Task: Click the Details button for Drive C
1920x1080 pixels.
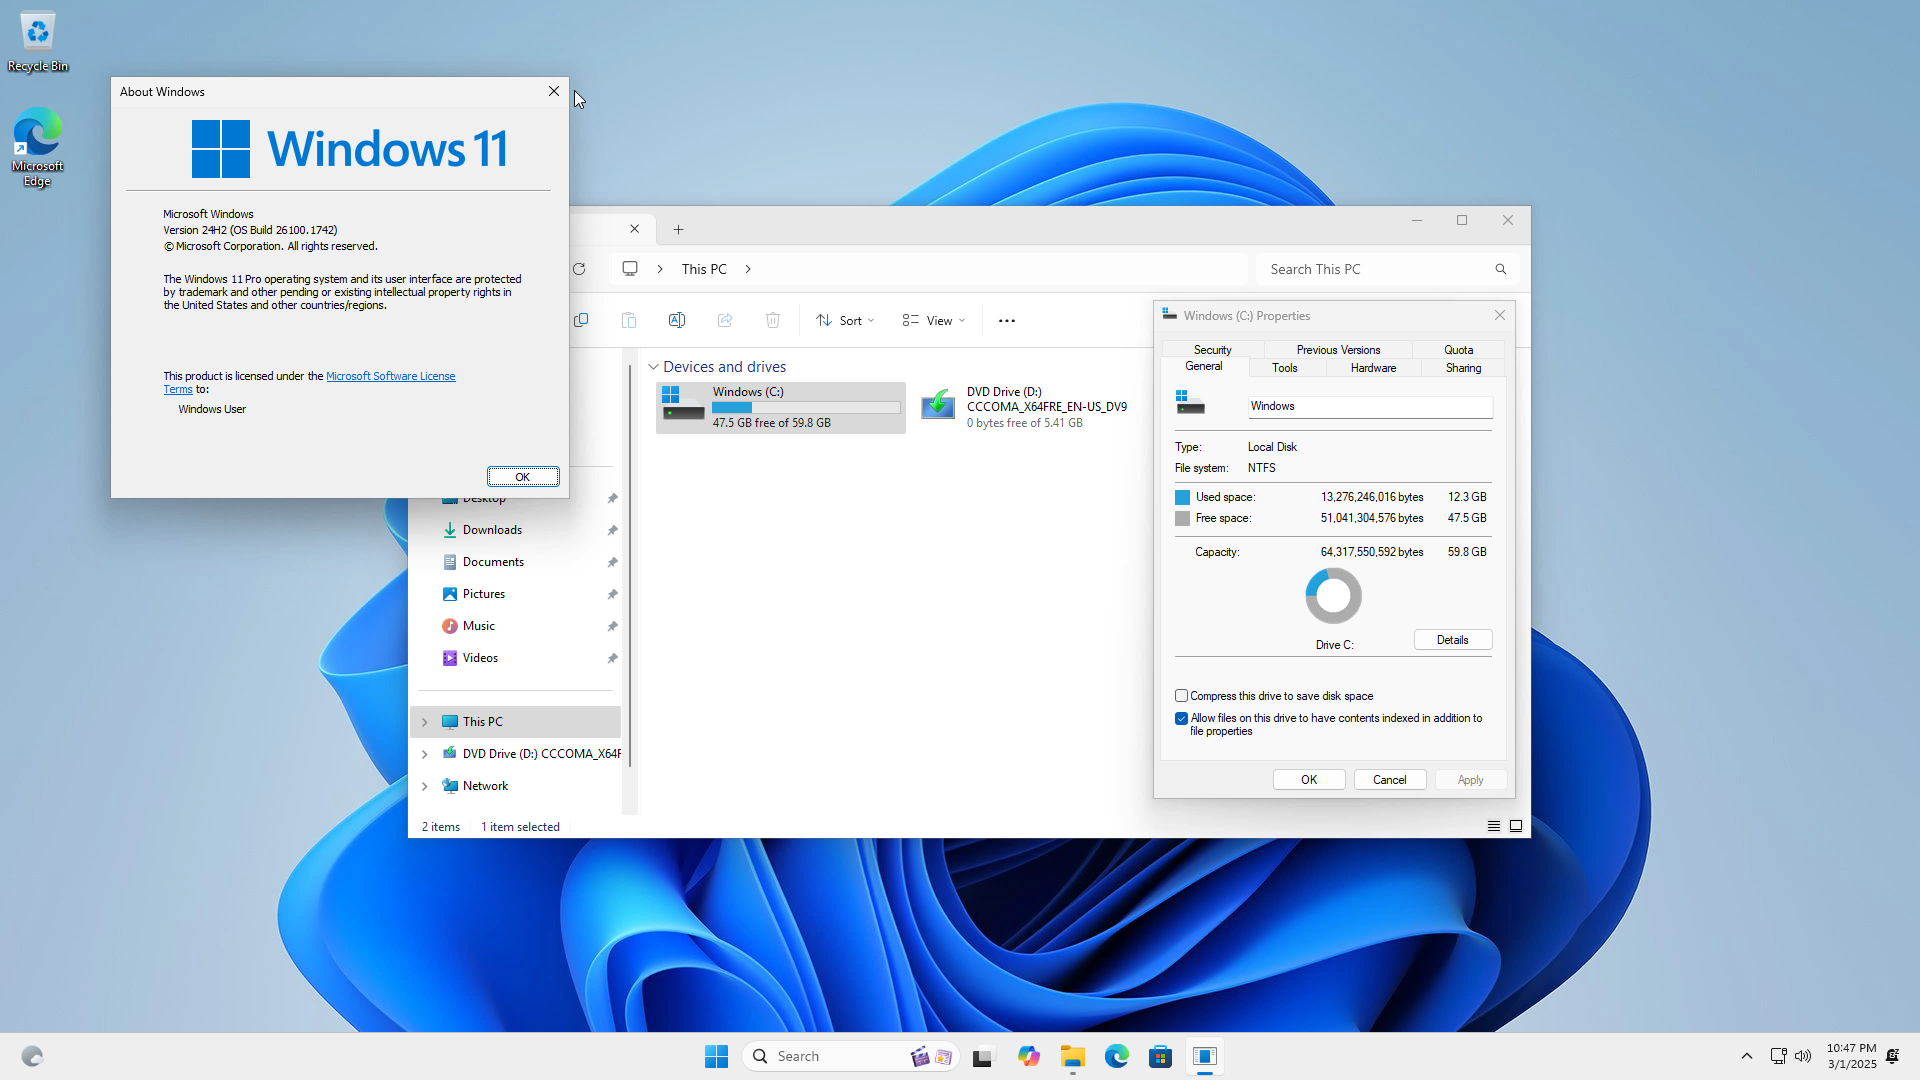Action: 1452,640
